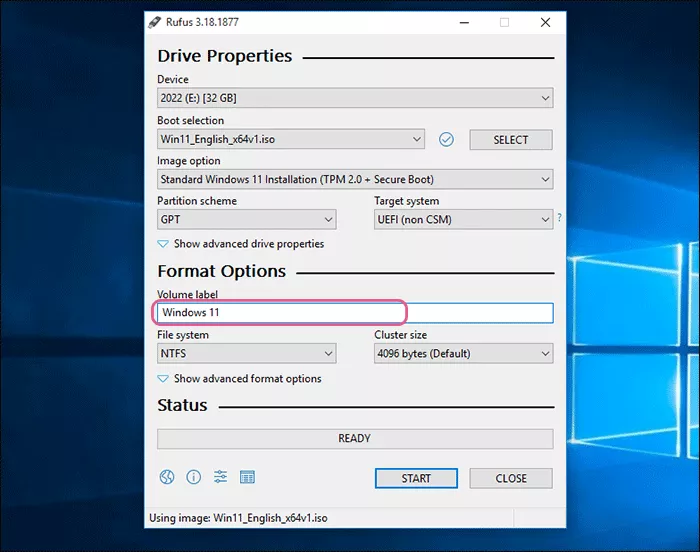Open the About info icon
This screenshot has height=552, width=700.
(193, 477)
